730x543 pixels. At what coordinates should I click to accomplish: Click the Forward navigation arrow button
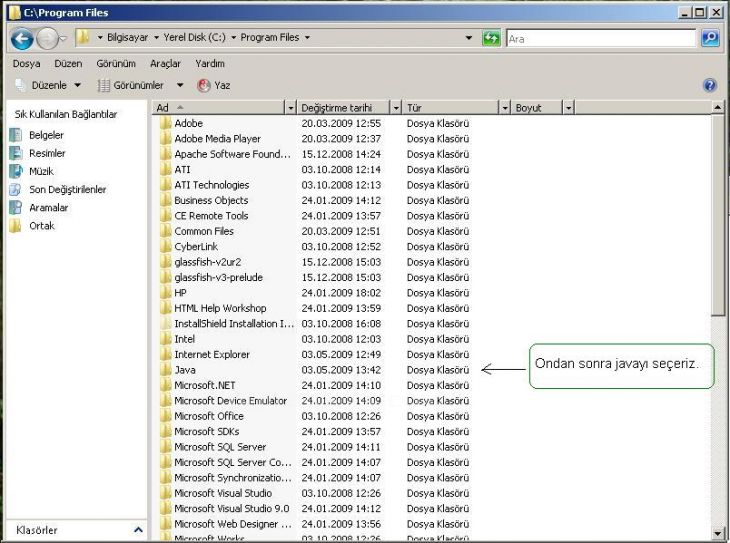(47, 38)
